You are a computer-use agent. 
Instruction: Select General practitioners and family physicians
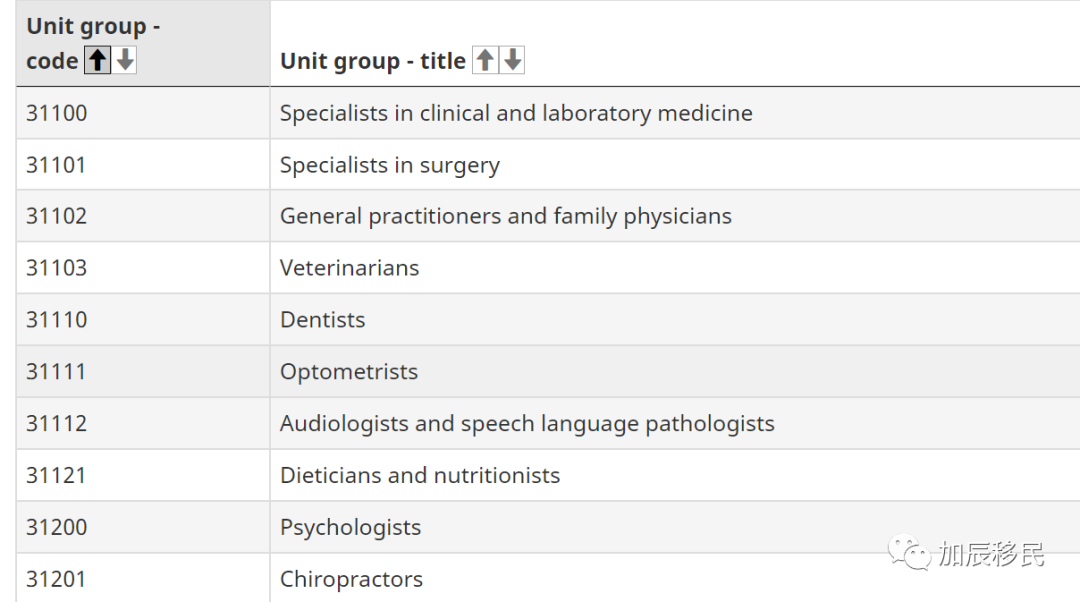(506, 216)
